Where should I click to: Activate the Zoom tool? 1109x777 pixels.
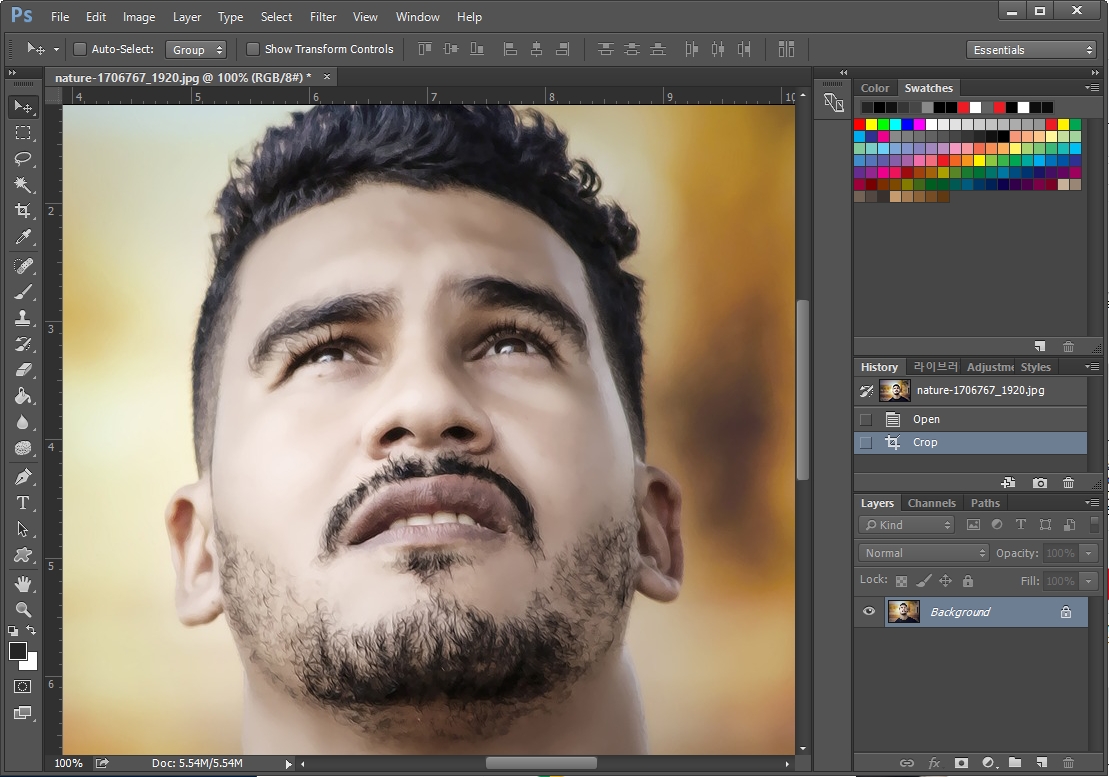[x=22, y=609]
